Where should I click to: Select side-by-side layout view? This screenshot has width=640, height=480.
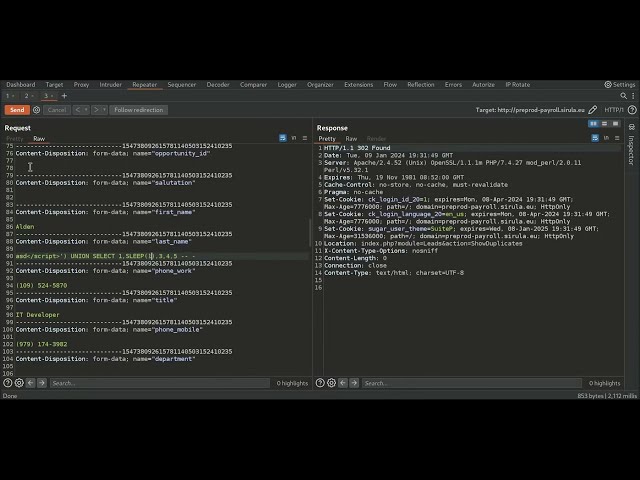pos(593,124)
